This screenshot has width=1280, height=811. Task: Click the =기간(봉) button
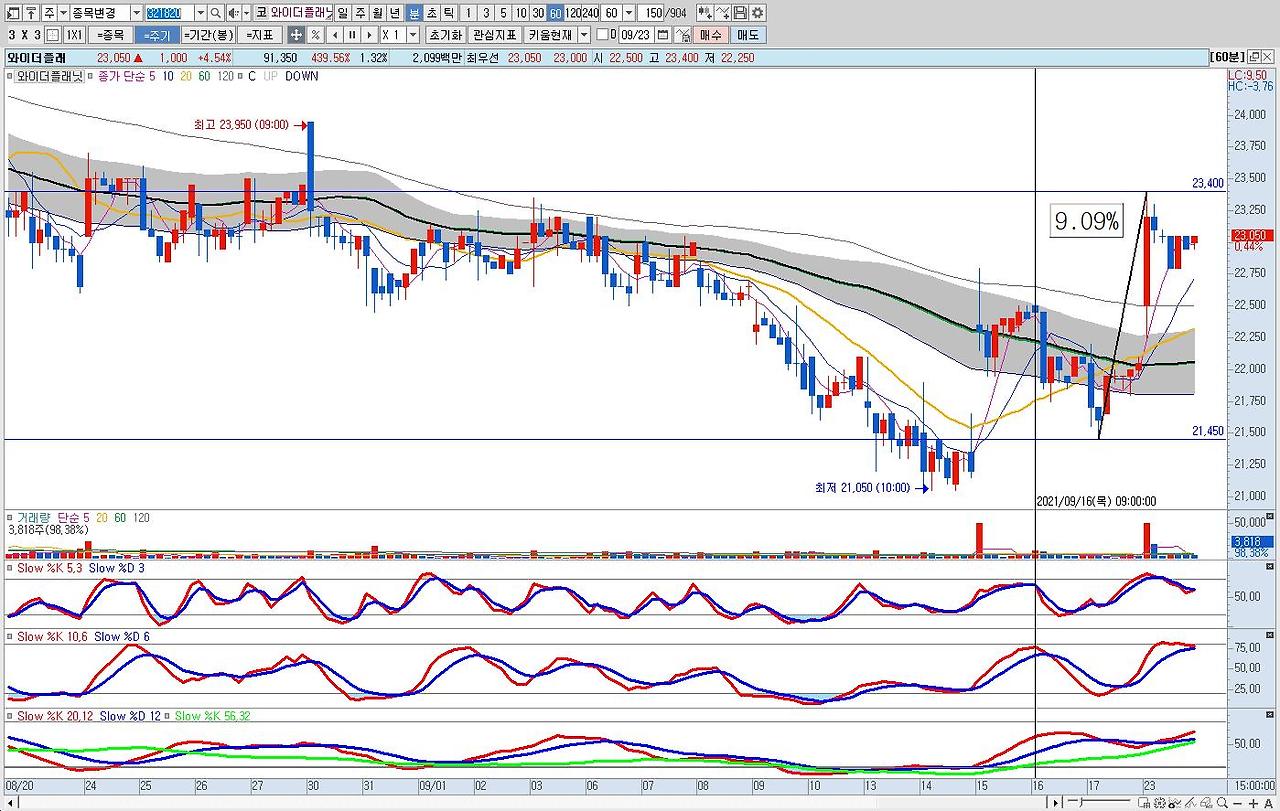(210, 35)
